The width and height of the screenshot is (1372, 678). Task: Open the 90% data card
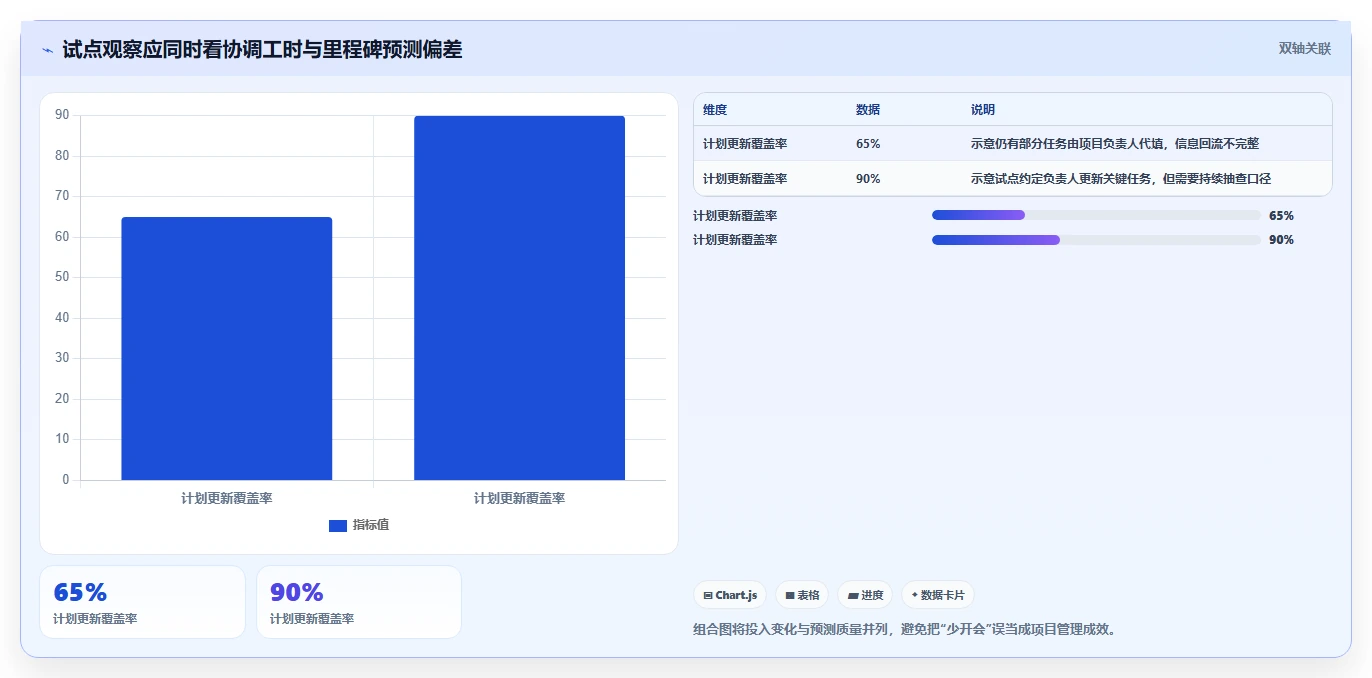tap(359, 602)
